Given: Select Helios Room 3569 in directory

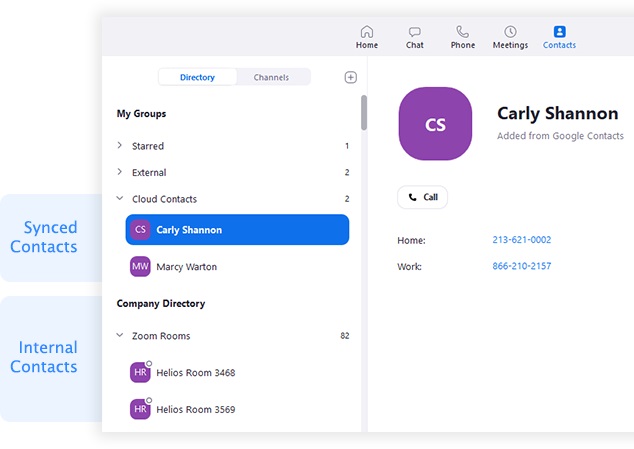Looking at the screenshot, I should pos(195,409).
